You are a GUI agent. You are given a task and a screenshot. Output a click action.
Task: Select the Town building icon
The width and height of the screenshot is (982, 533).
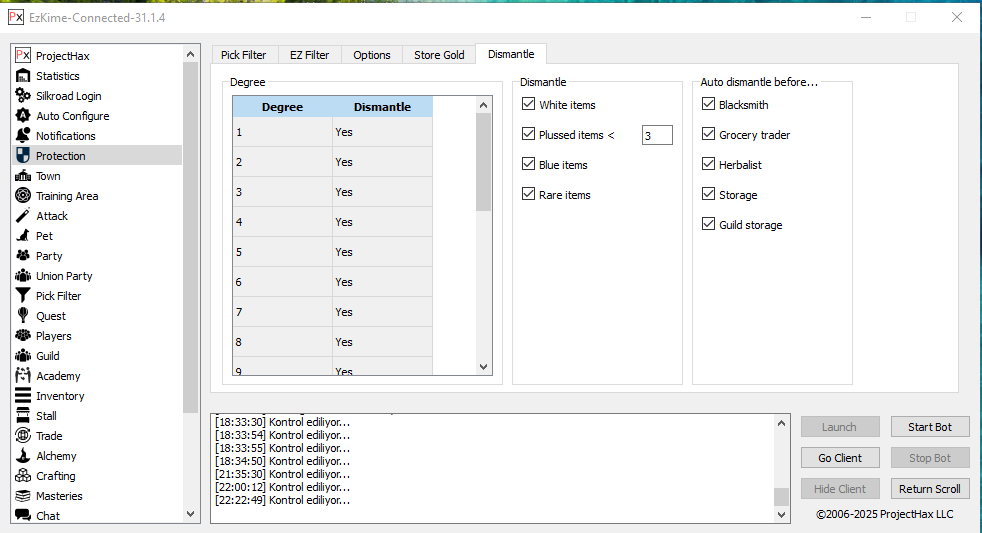coord(23,176)
